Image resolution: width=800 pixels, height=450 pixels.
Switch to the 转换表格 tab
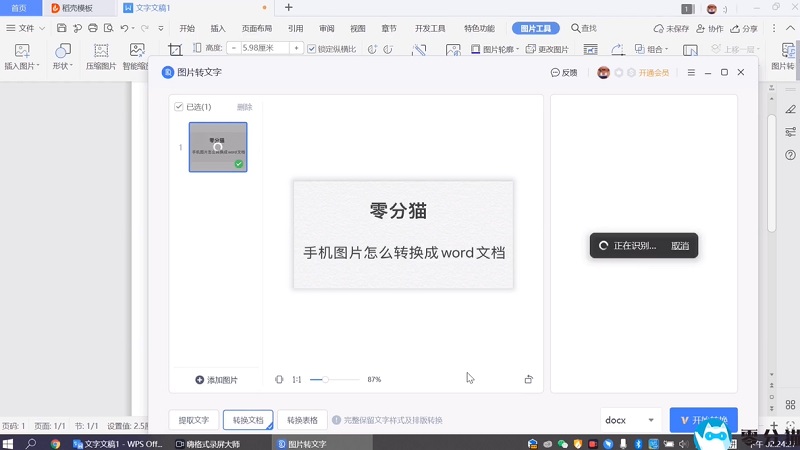(x=302, y=421)
